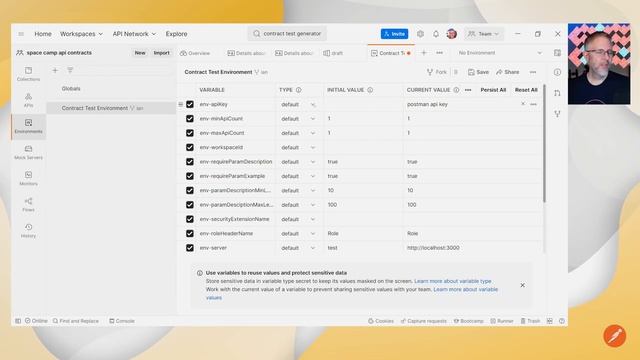Viewport: 640px width, 360px height.
Task: Open the Collections sidebar icon
Action: coord(28,74)
